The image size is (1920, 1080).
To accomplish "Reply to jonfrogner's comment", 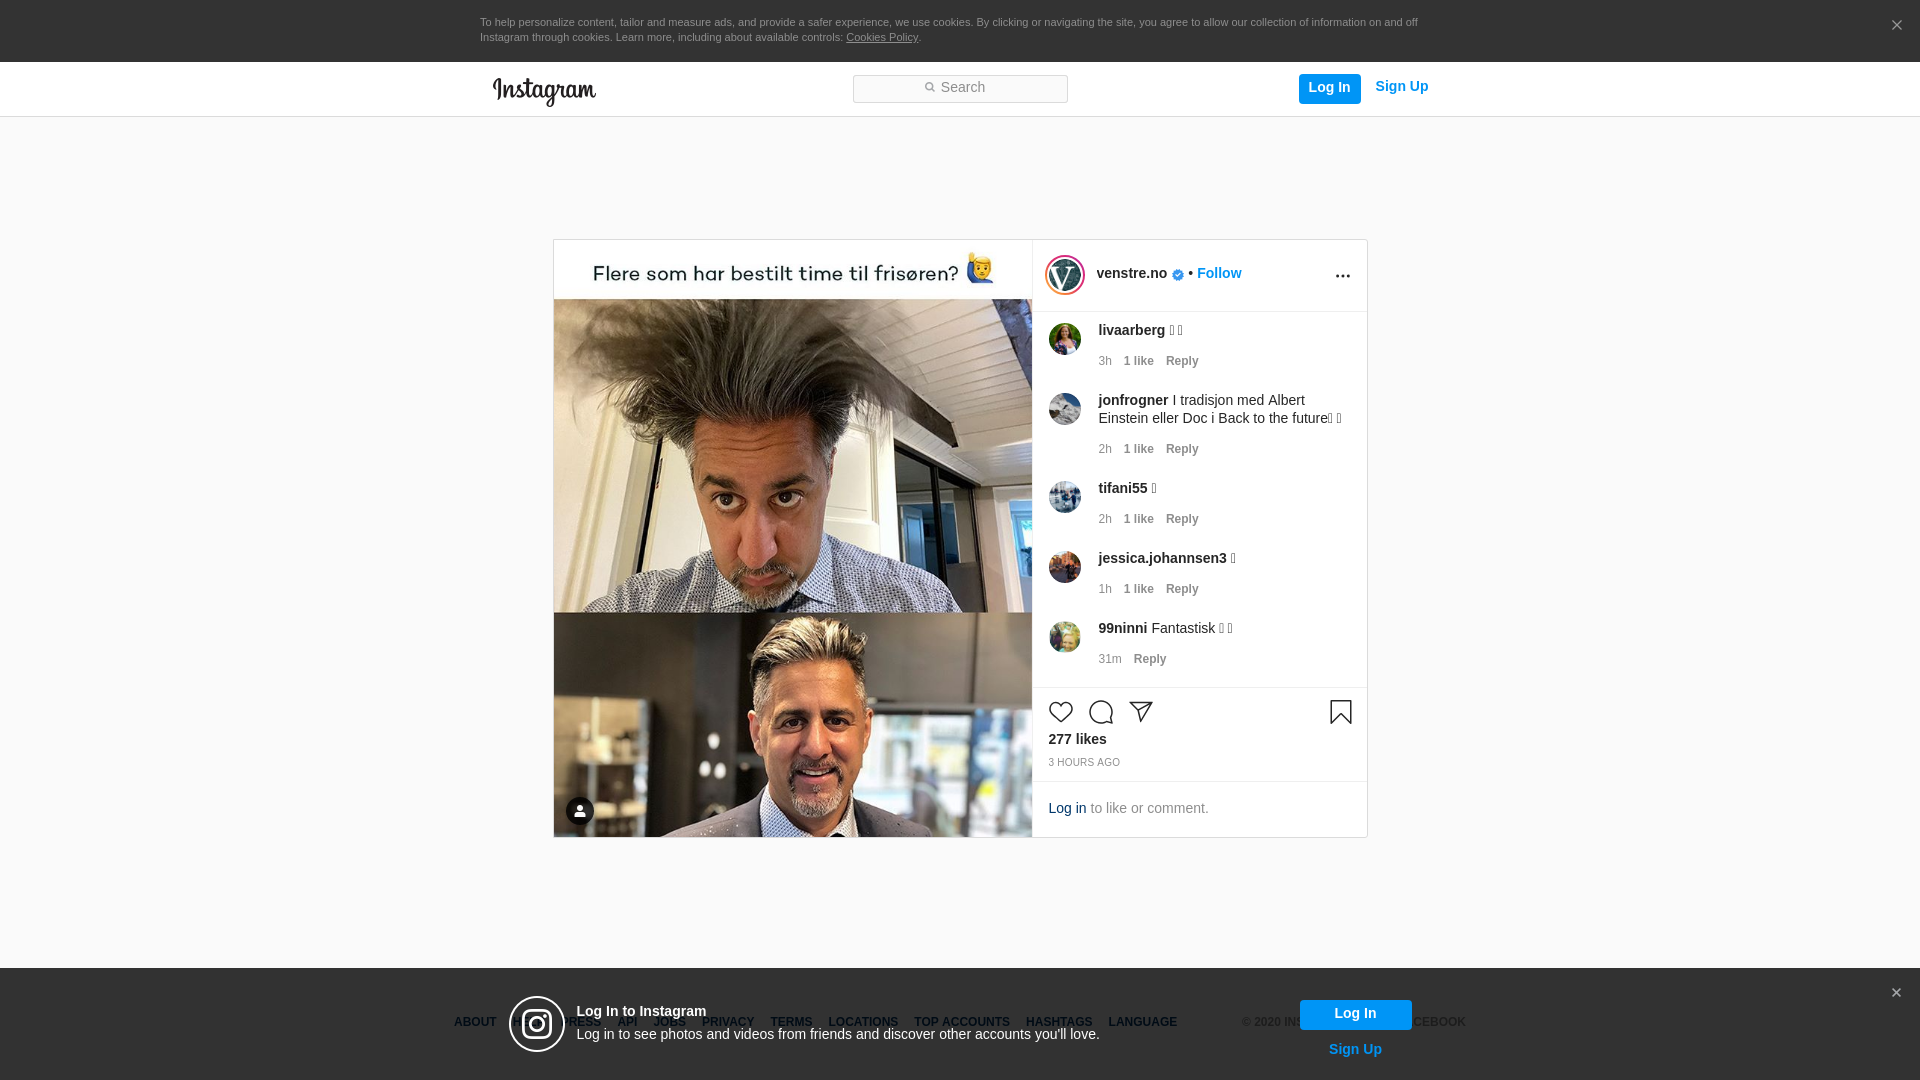I will [x=1181, y=449].
